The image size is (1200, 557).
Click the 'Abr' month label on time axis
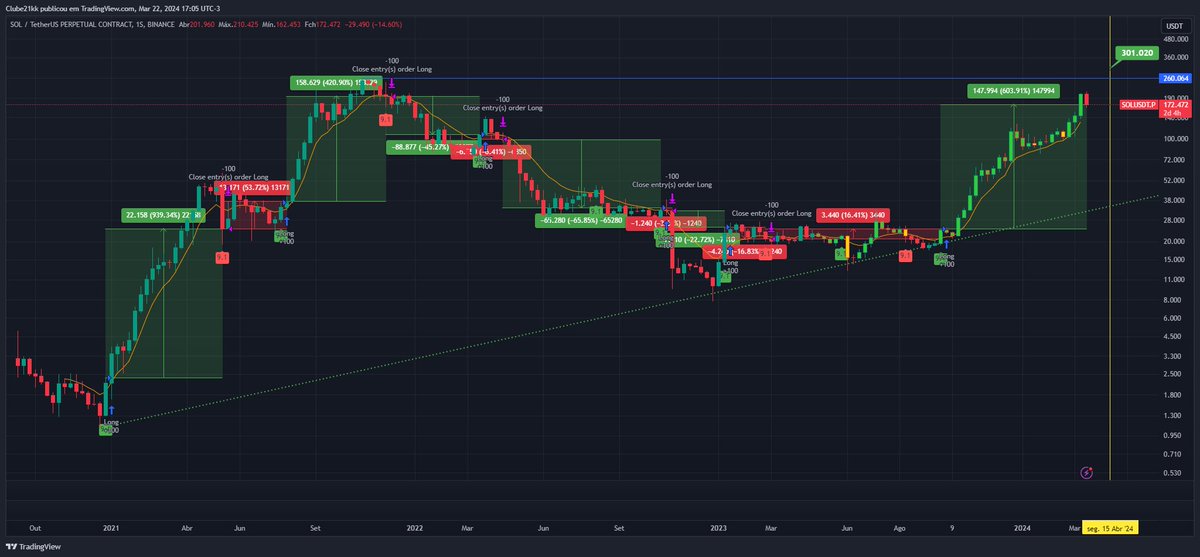[x=188, y=526]
